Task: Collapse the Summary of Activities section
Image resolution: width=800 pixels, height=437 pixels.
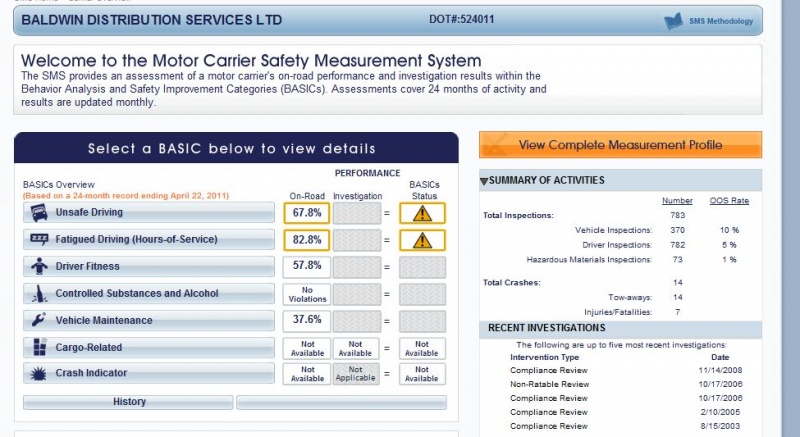Action: tap(485, 181)
